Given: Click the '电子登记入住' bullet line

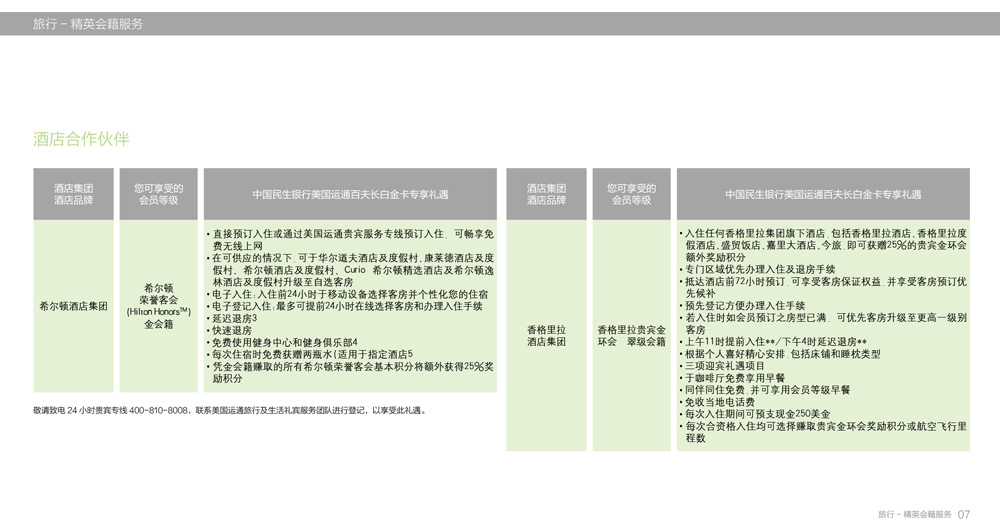Looking at the screenshot, I should coord(344,306).
